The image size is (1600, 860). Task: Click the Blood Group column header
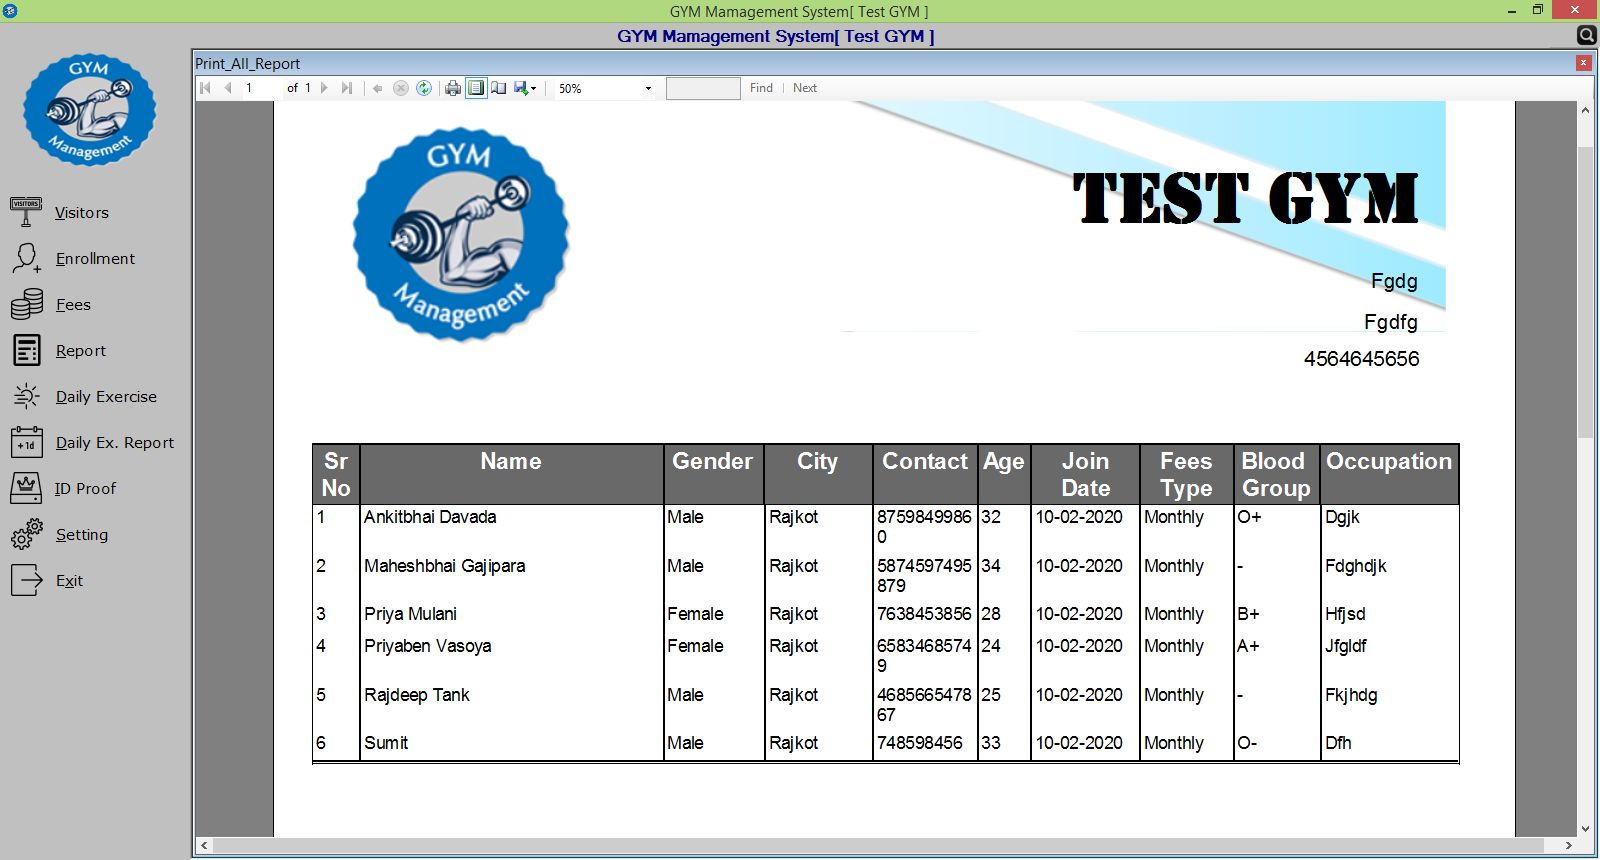tap(1276, 474)
